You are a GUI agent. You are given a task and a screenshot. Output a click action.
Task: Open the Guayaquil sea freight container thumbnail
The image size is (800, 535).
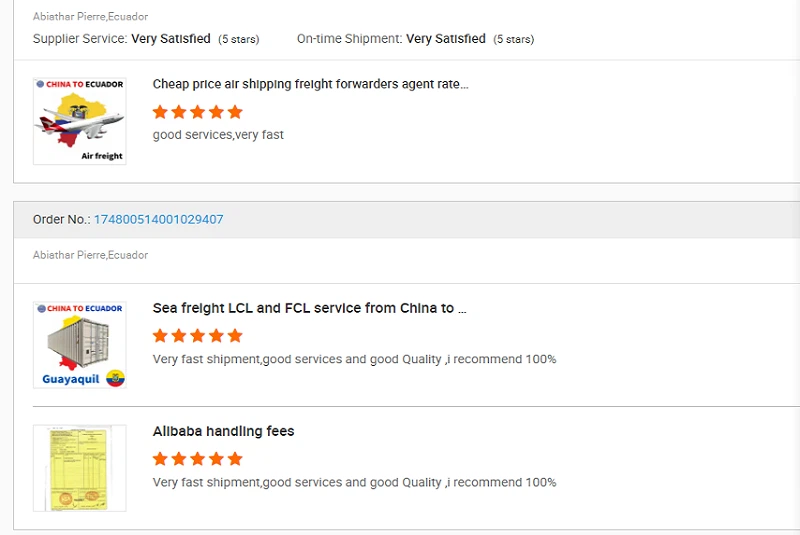click(x=80, y=345)
